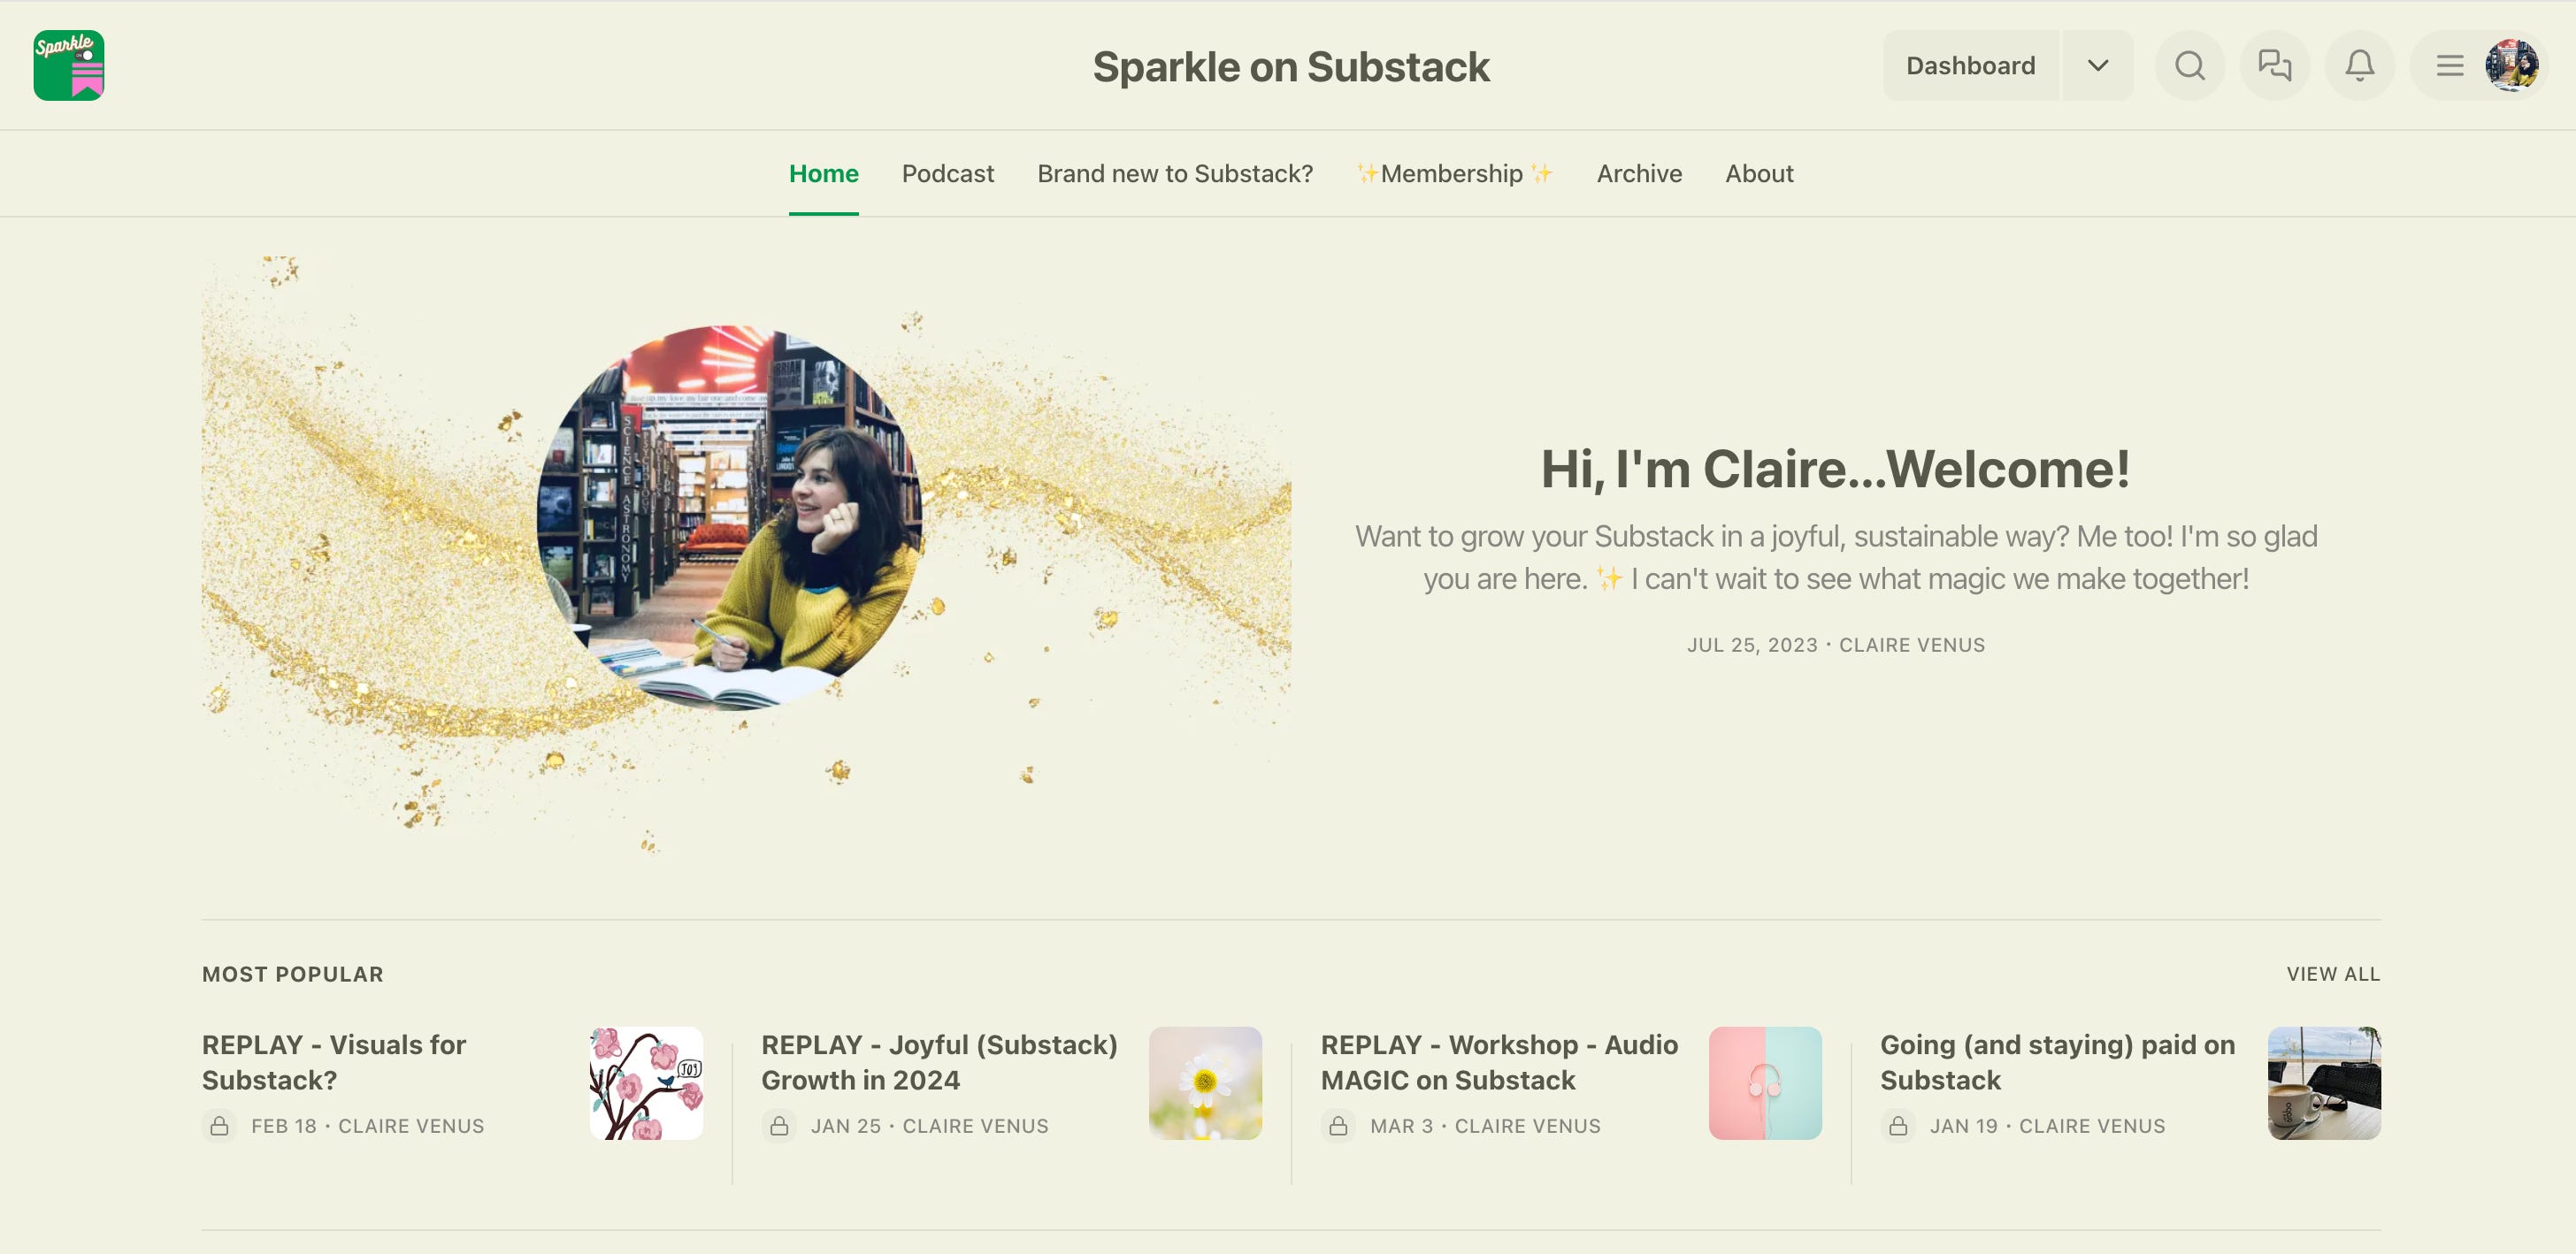Switch to the Podcast tab
The width and height of the screenshot is (2576, 1254).
pos(947,174)
